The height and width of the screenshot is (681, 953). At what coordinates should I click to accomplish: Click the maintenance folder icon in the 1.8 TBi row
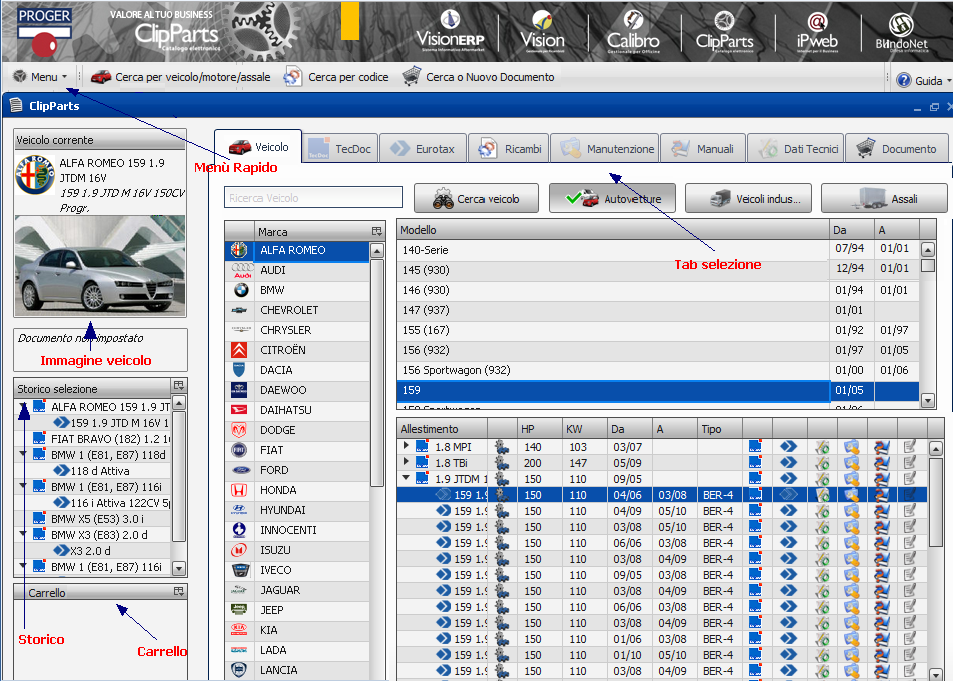[852, 463]
